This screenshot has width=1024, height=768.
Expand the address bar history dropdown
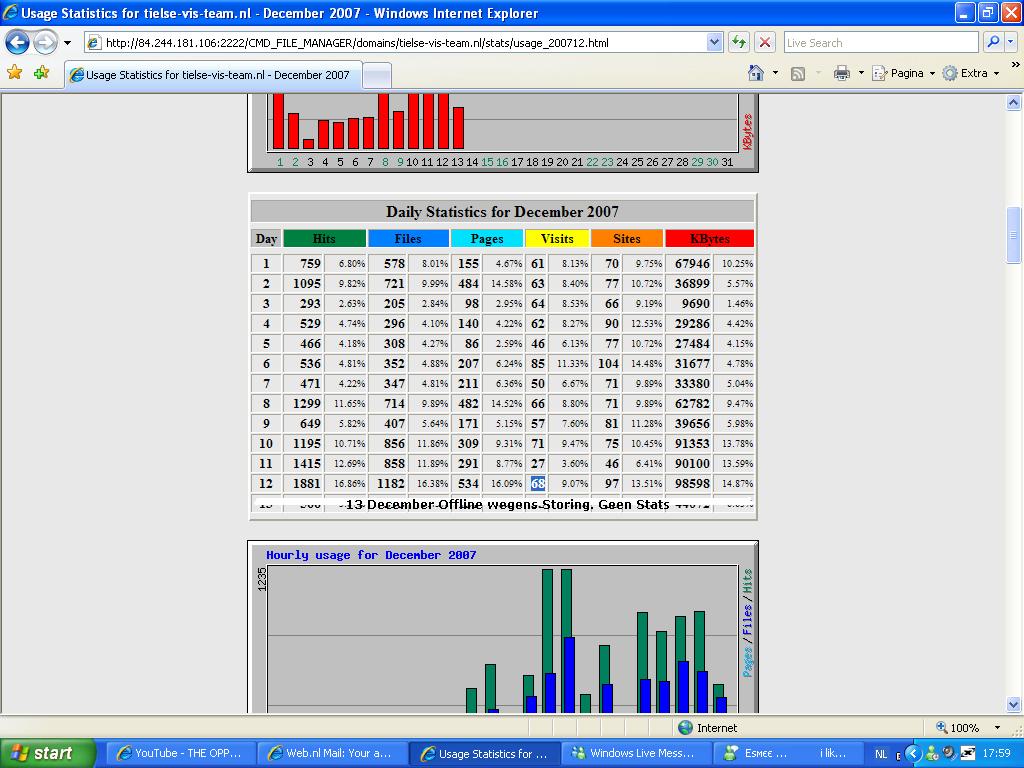(714, 43)
